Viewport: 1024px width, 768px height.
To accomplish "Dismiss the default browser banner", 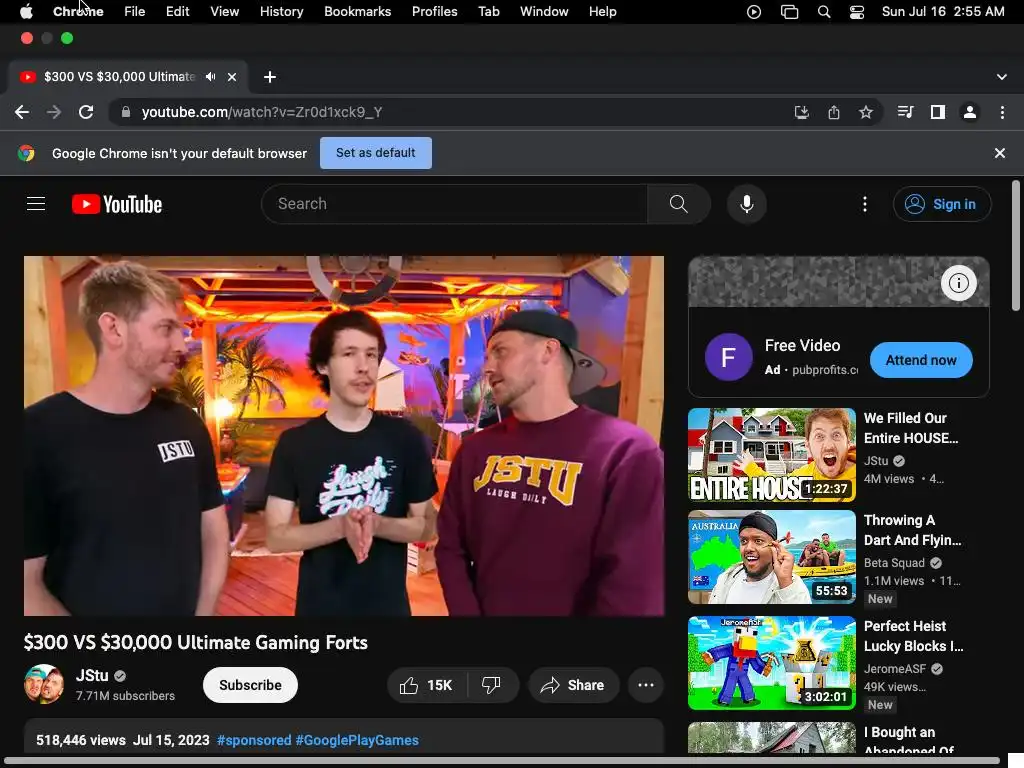I will (x=1000, y=153).
